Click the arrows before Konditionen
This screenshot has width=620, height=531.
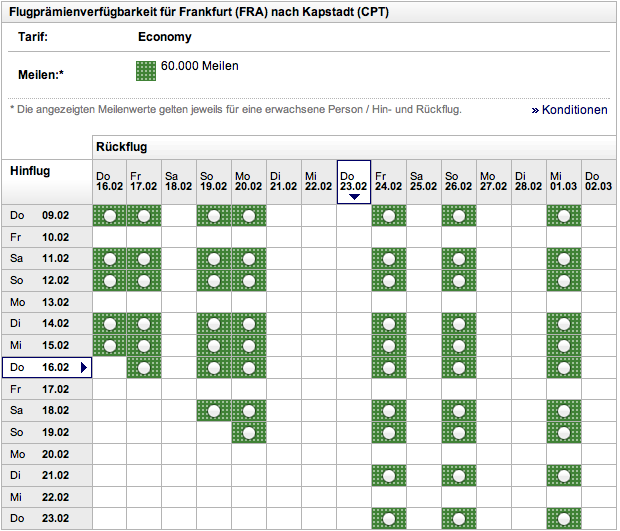[535, 110]
